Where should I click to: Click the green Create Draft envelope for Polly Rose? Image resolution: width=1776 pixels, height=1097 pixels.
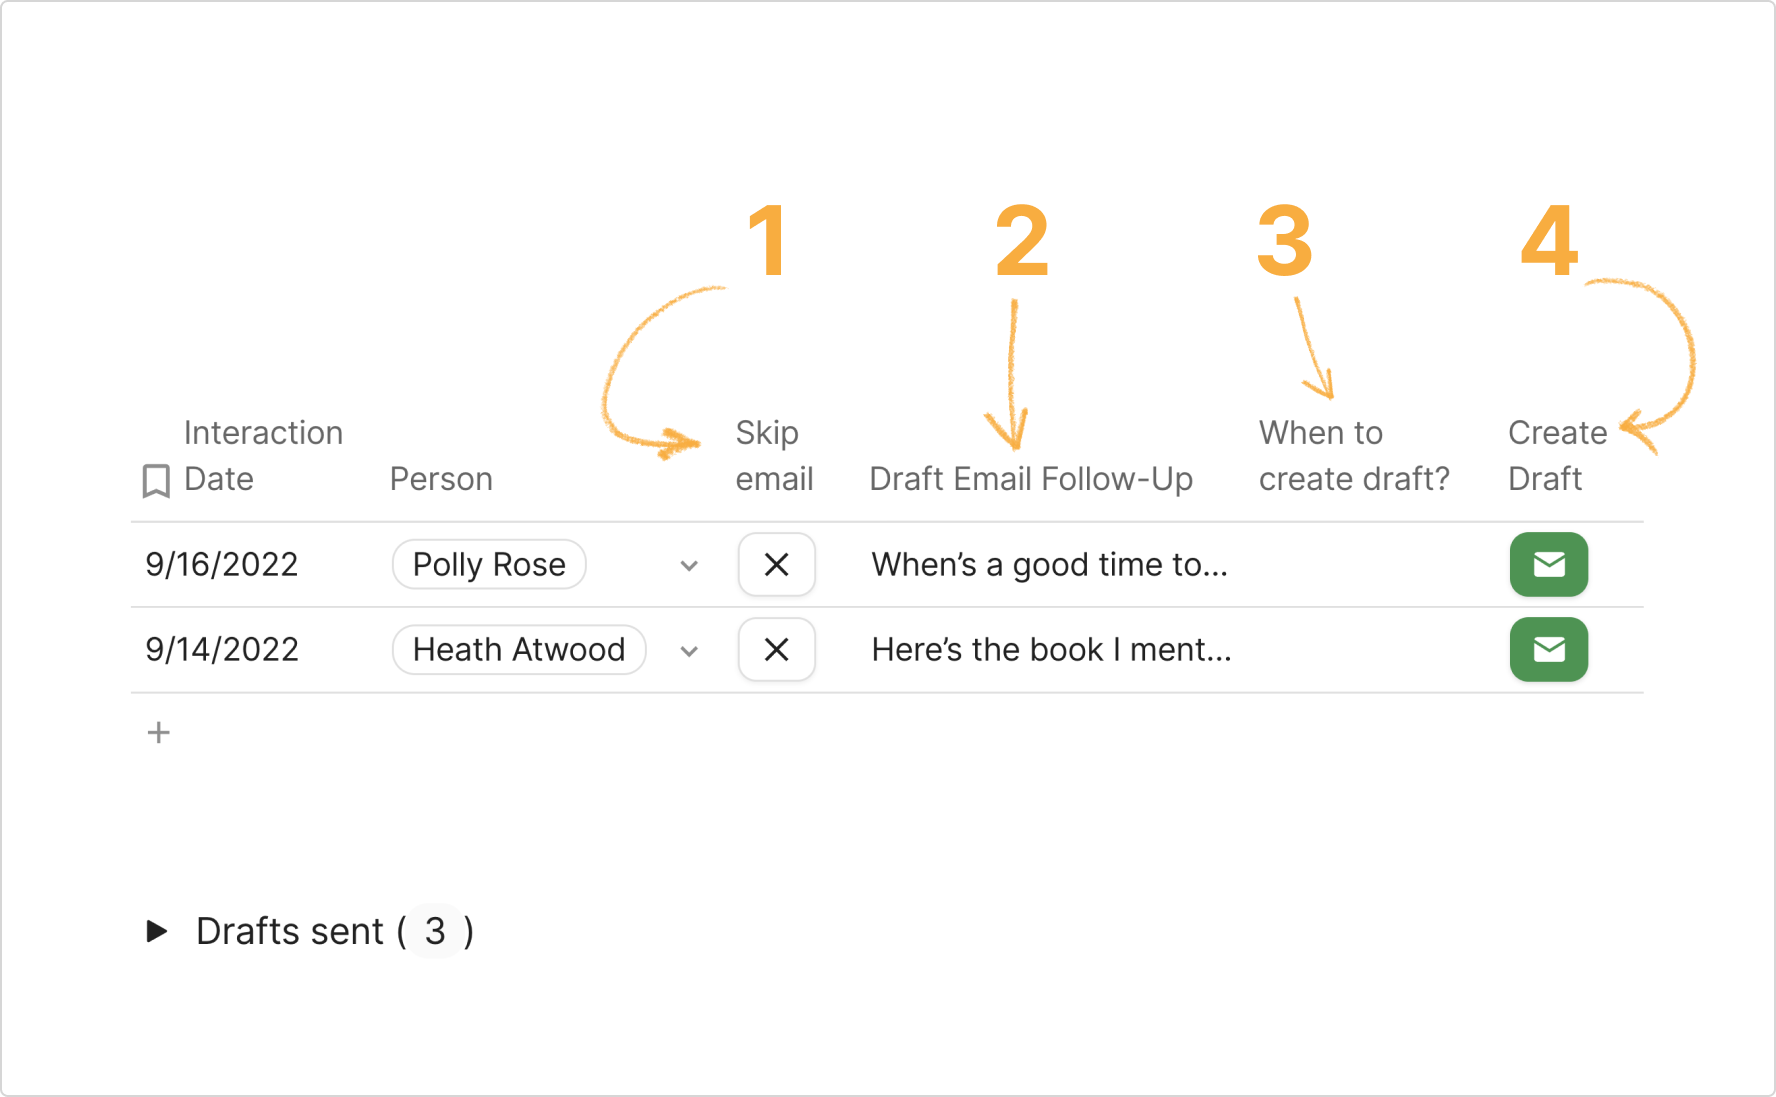(1549, 564)
